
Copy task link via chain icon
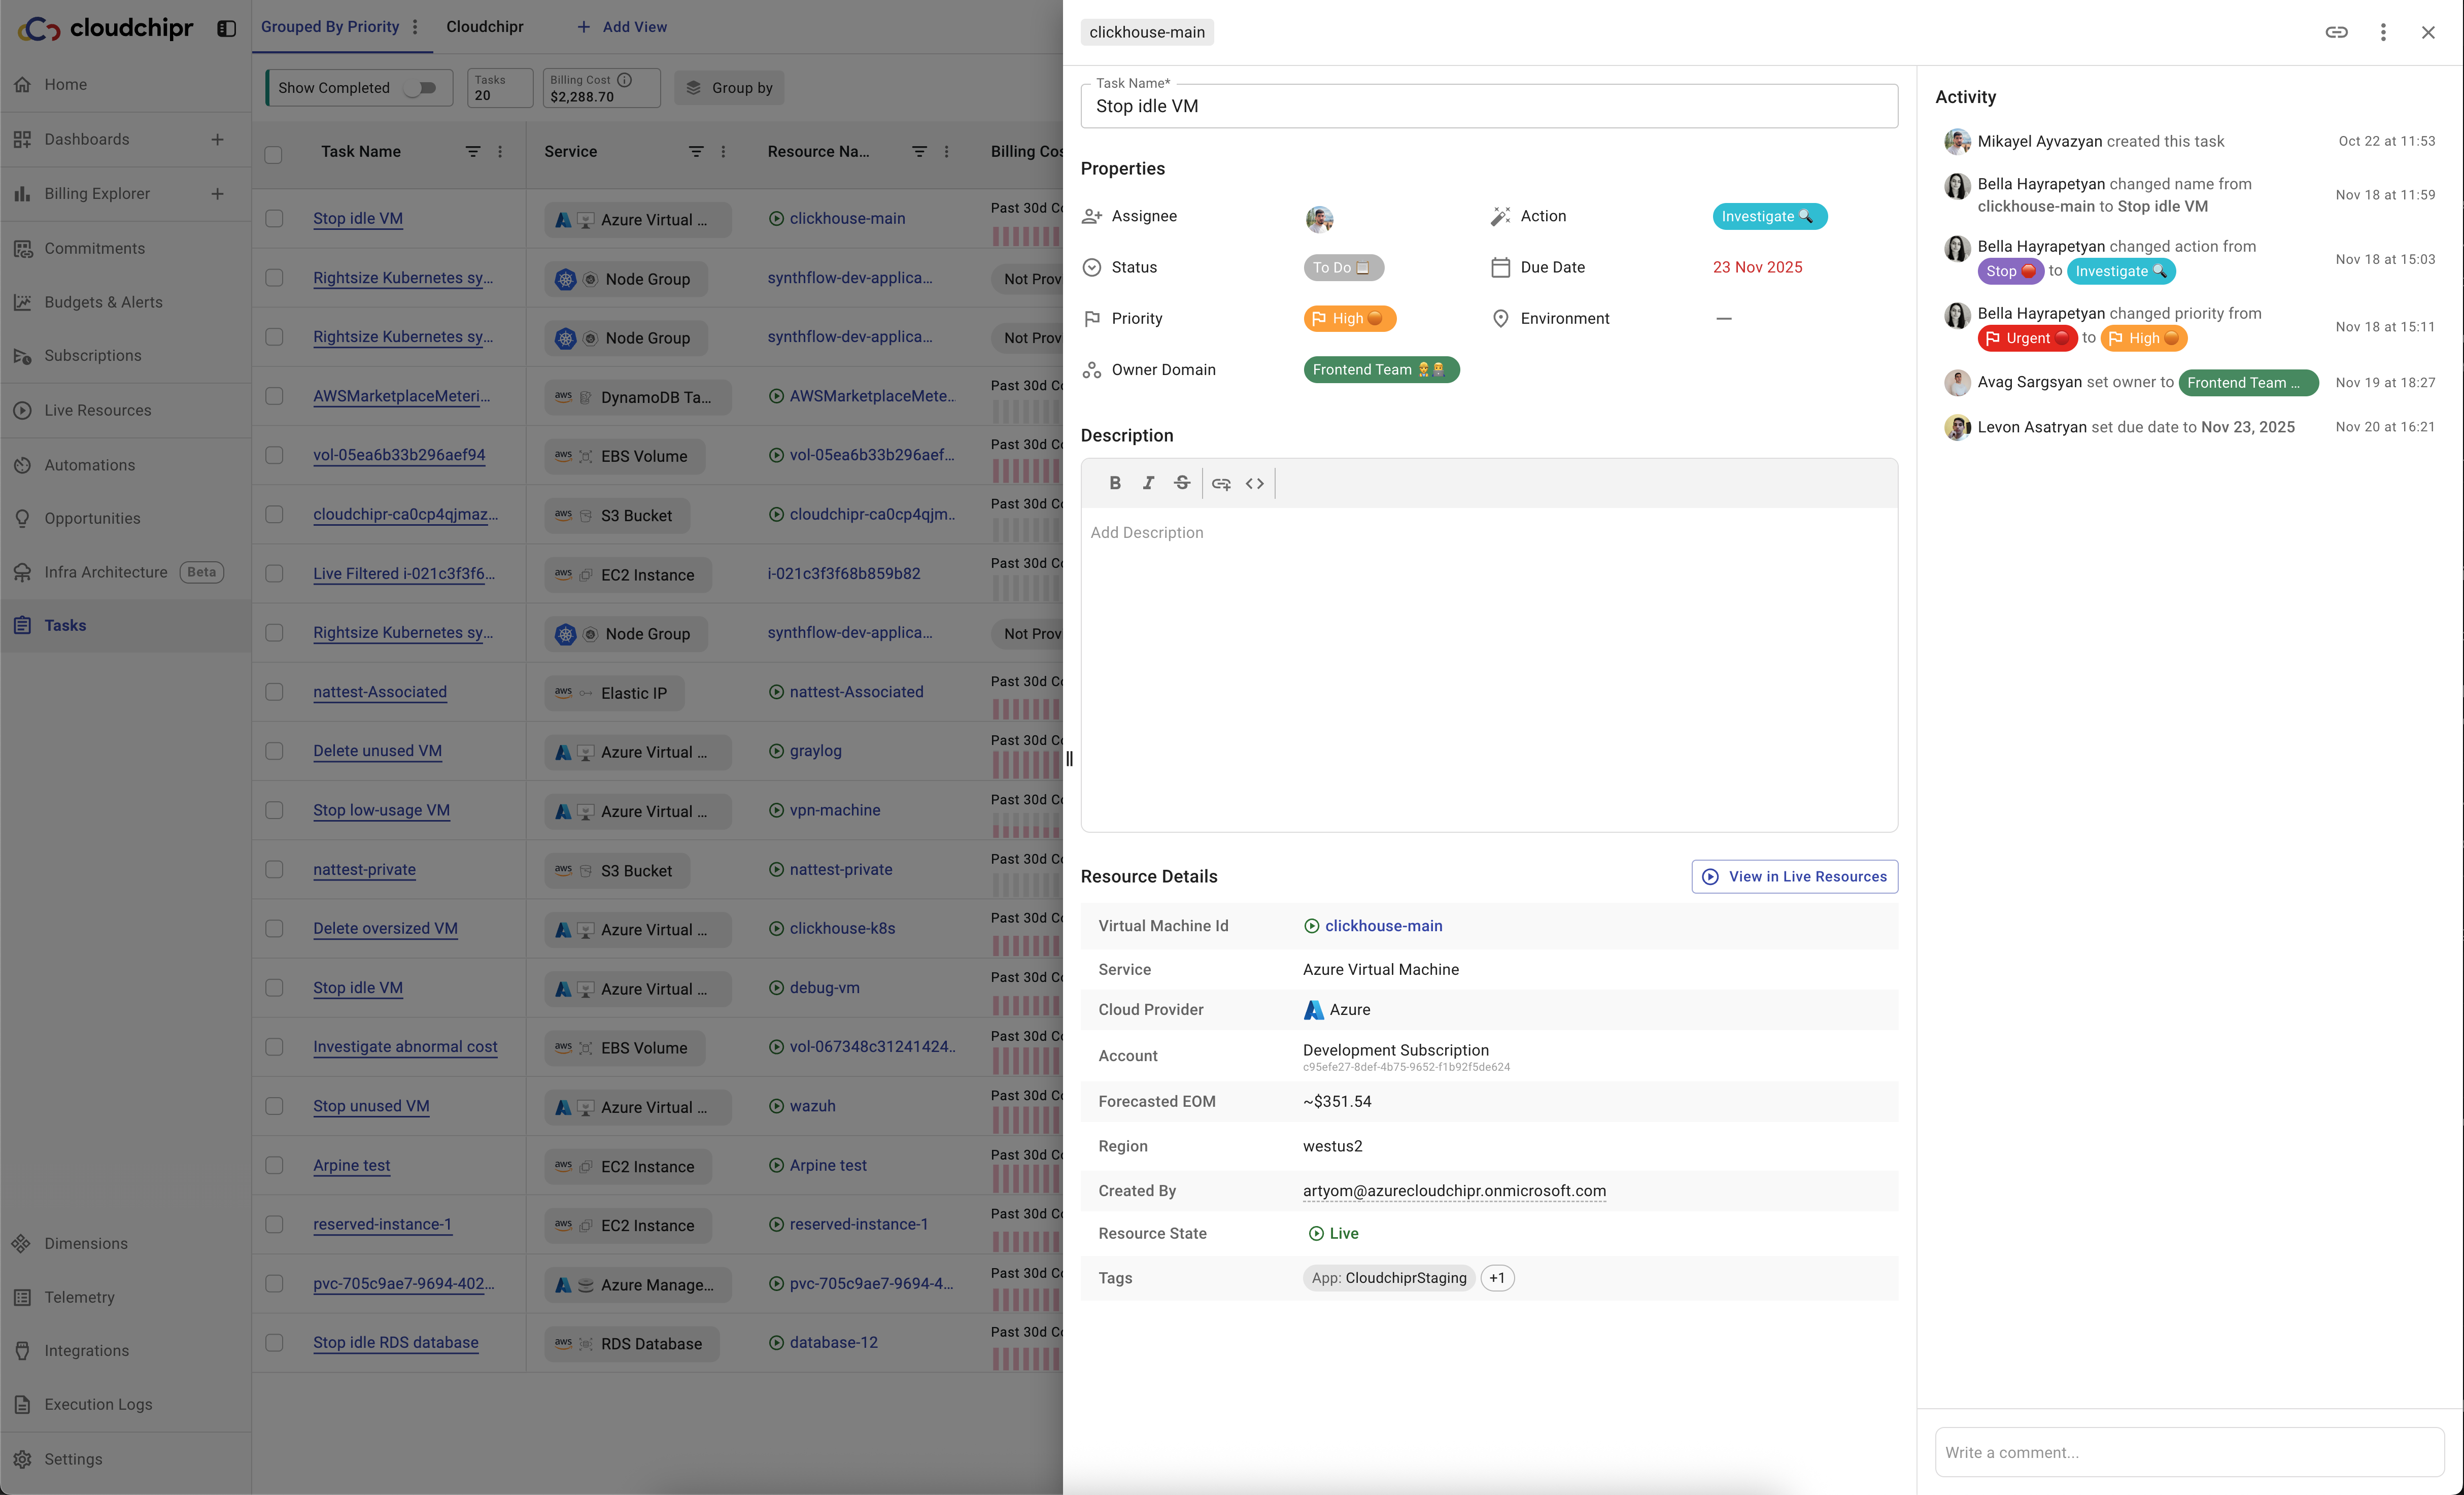tap(2336, 32)
